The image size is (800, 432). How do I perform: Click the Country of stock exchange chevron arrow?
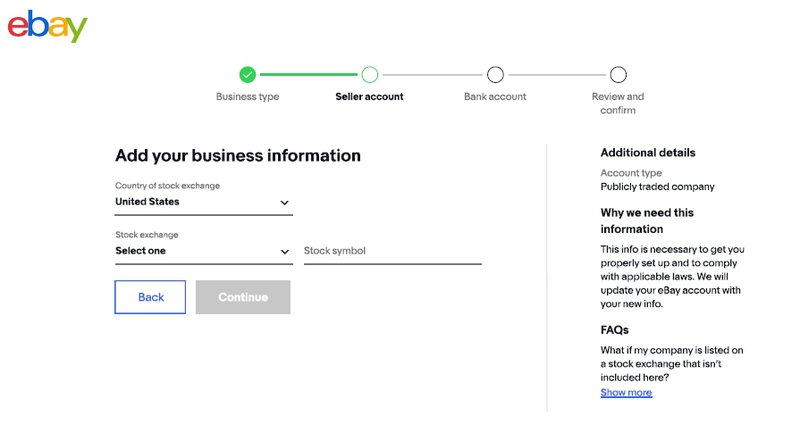coord(285,202)
